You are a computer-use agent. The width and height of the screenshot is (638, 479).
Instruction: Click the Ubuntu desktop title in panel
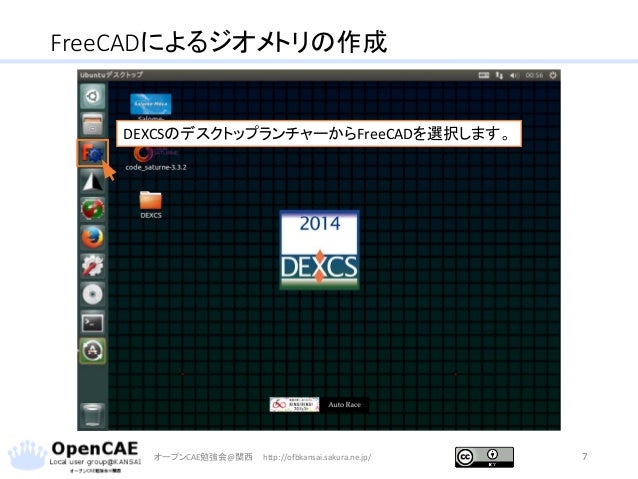111,75
